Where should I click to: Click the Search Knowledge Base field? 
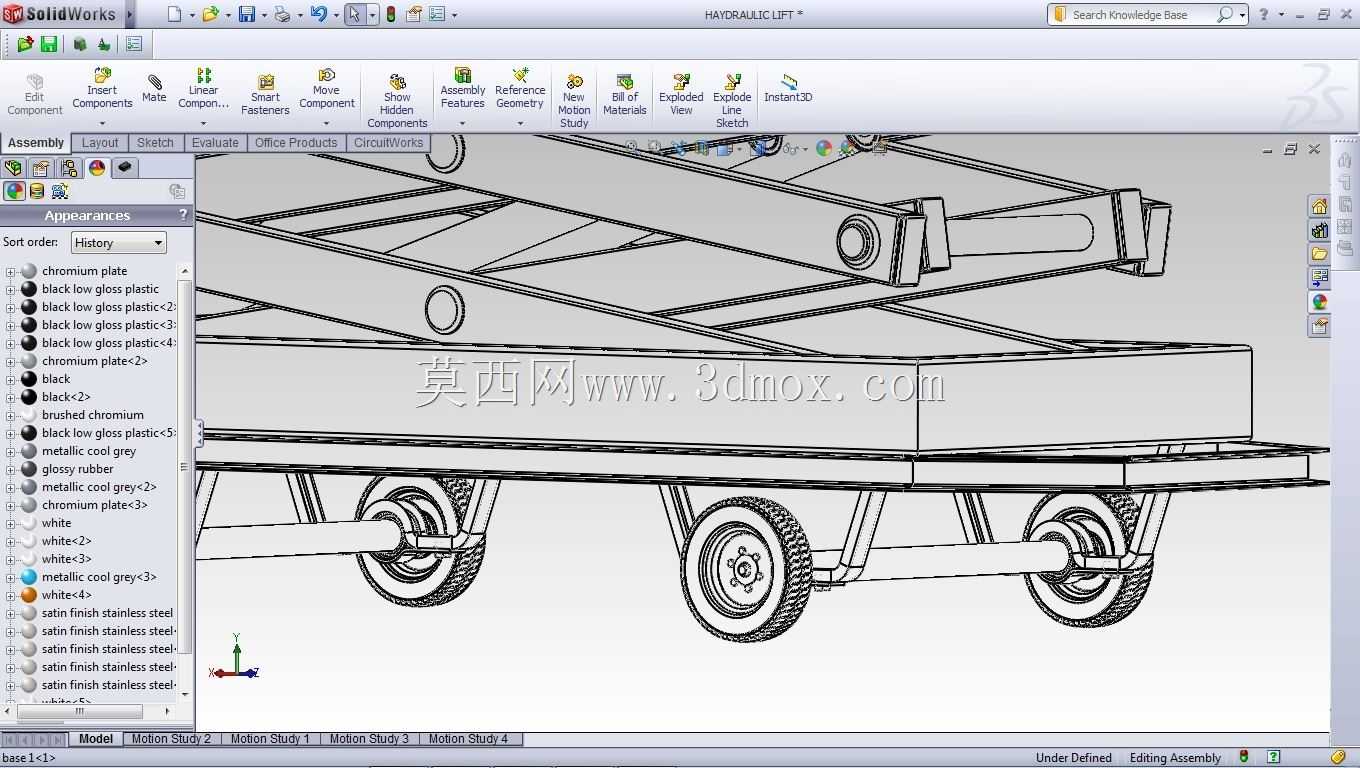pos(1141,15)
